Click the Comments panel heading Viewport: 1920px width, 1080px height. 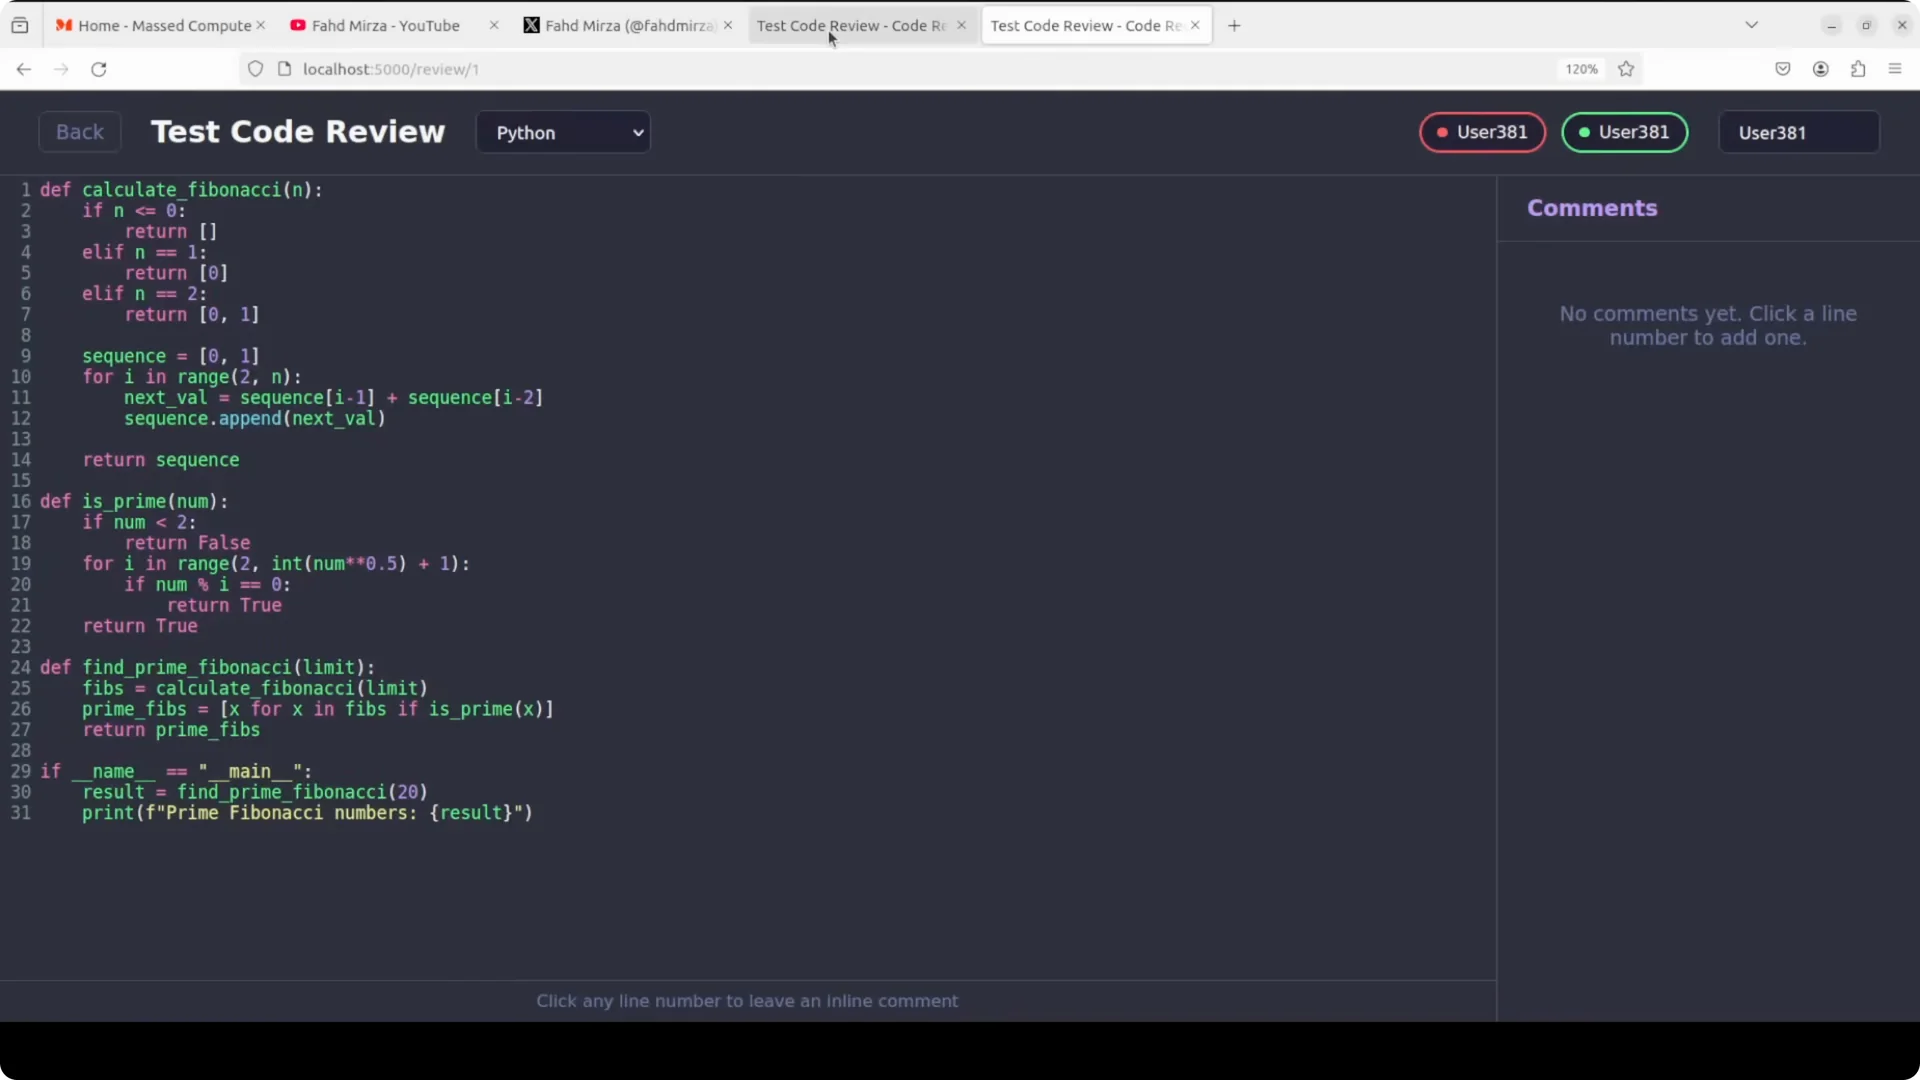pyautogui.click(x=1592, y=208)
